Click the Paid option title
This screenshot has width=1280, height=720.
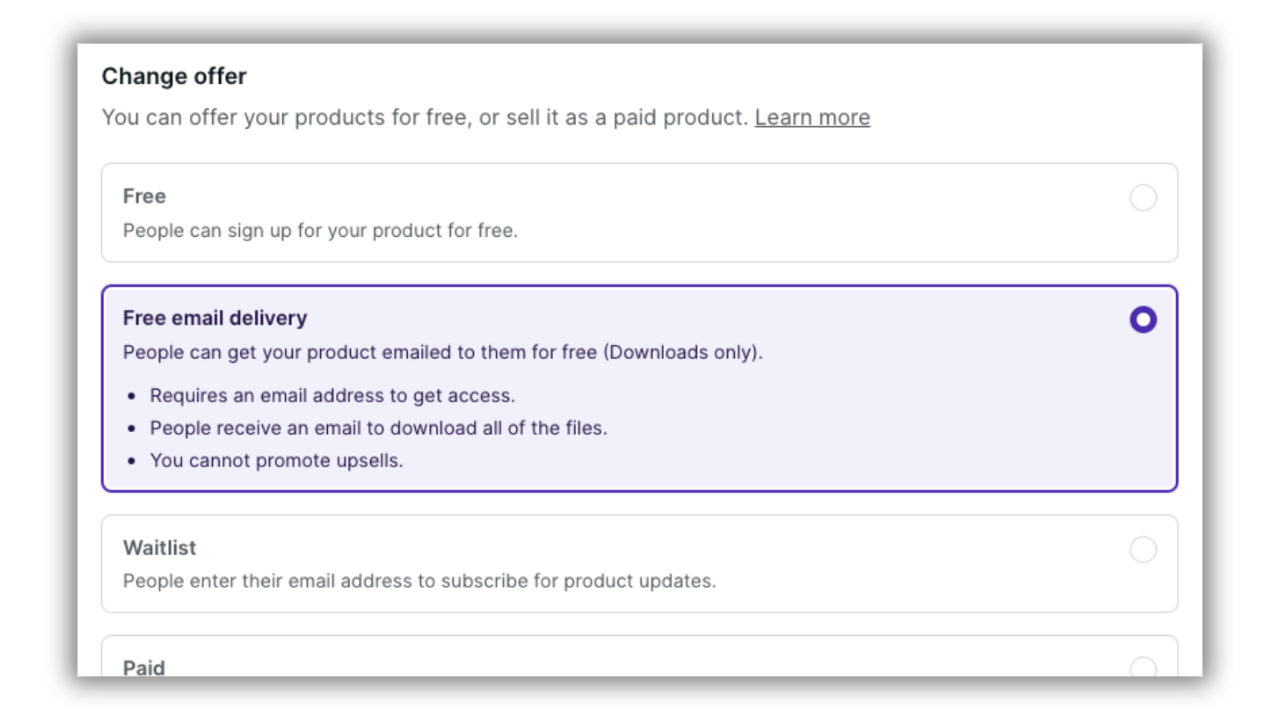point(144,668)
